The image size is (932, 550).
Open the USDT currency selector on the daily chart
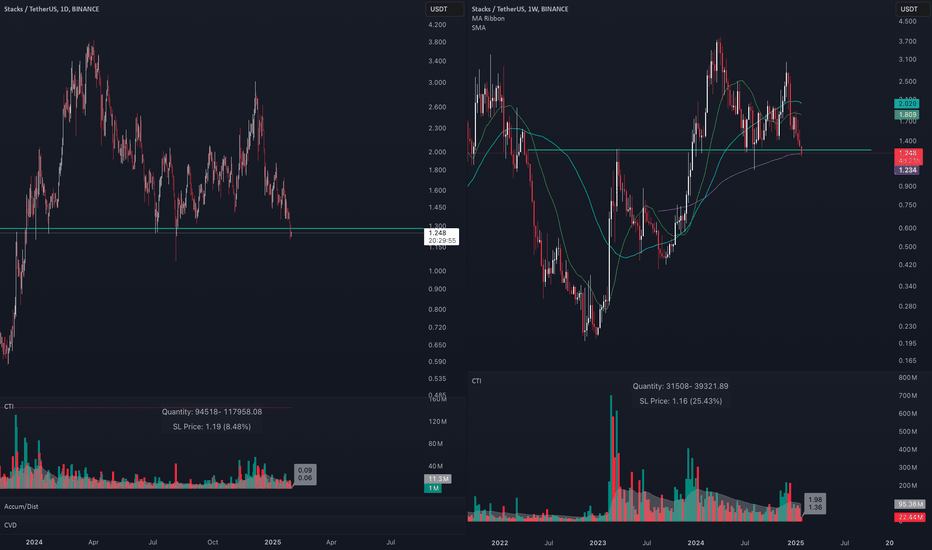(x=444, y=9)
